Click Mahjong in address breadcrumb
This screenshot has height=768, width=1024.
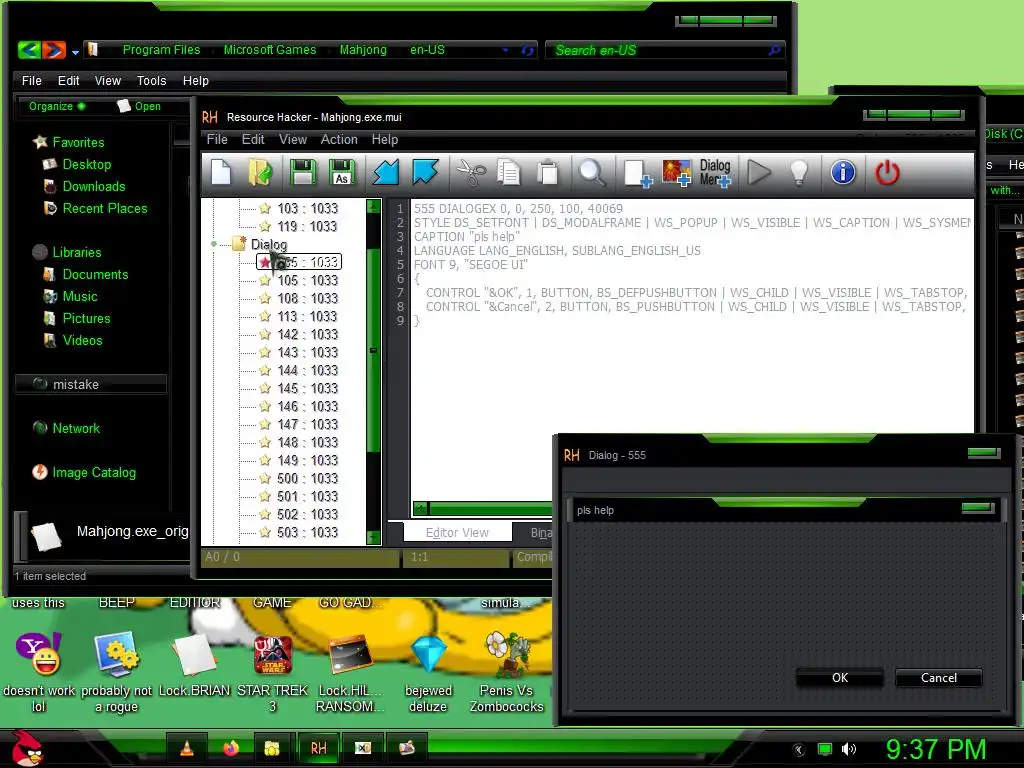pos(363,50)
